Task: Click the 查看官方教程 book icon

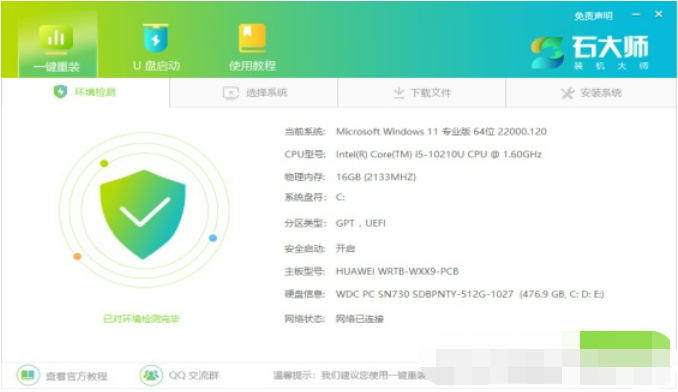Action: point(28,375)
